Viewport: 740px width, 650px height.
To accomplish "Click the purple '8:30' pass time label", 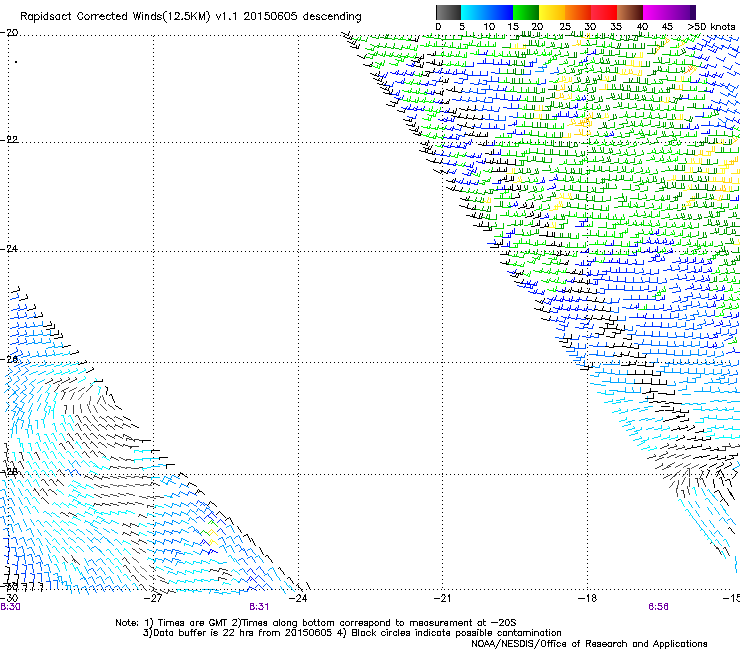I will pos(10,607).
